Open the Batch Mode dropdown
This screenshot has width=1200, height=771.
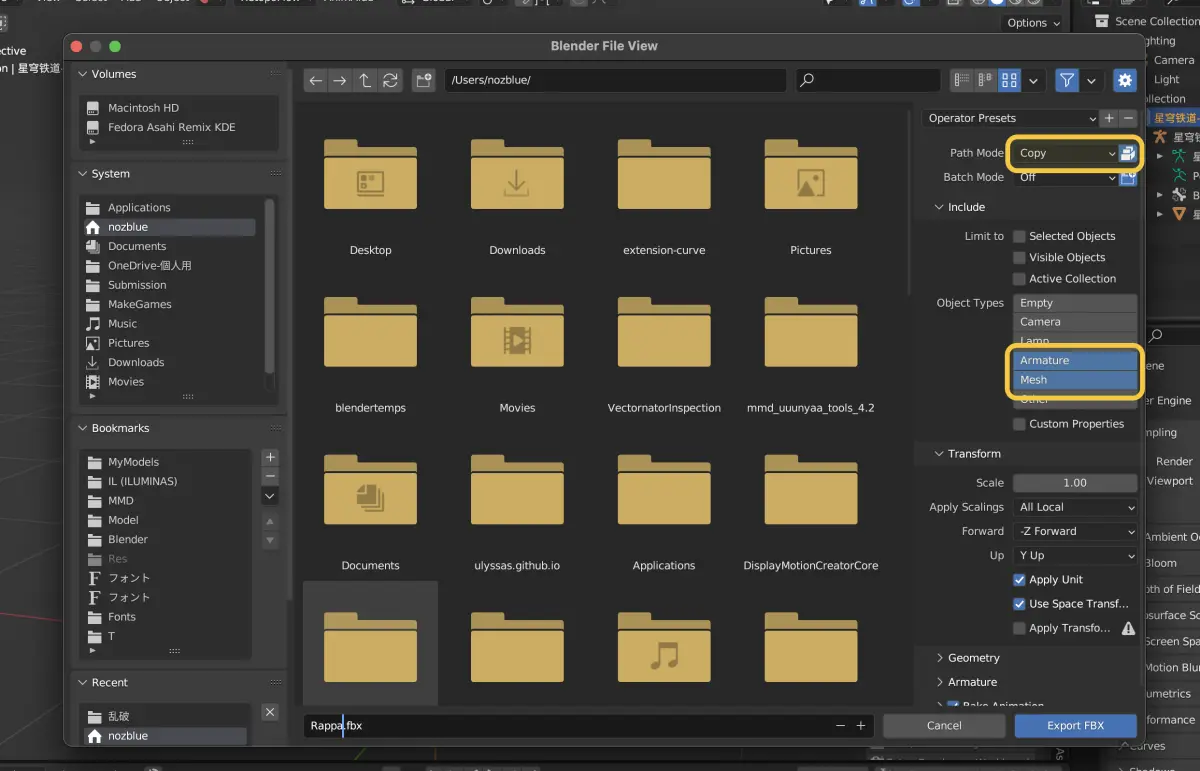pyautogui.click(x=1065, y=177)
